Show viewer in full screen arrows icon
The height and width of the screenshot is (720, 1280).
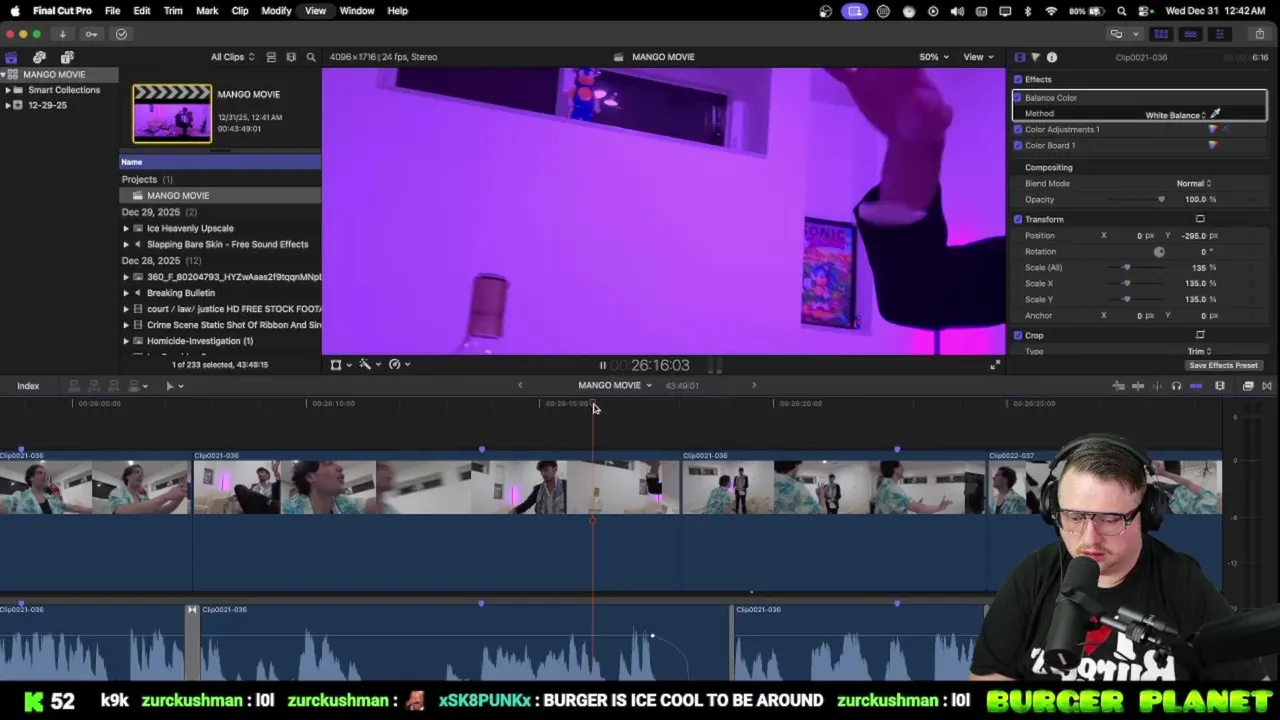(995, 365)
